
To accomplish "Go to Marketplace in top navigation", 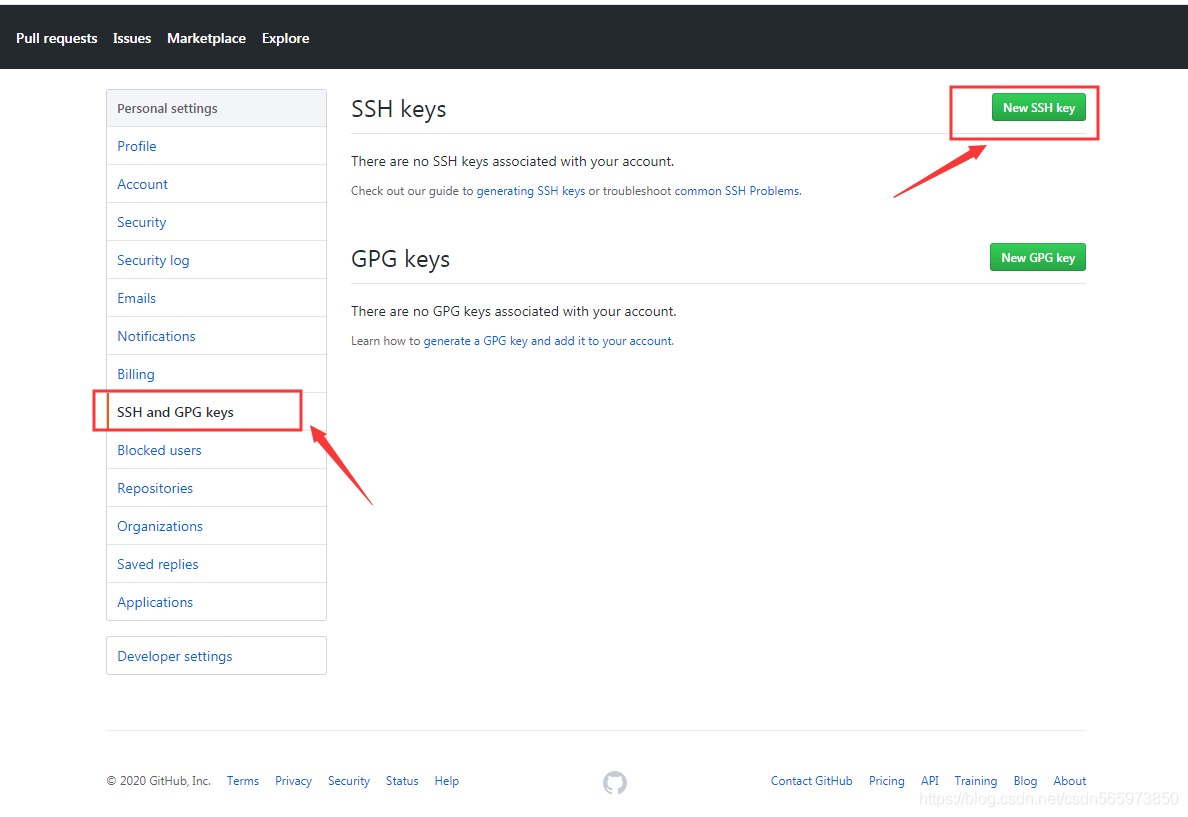I will coord(206,38).
